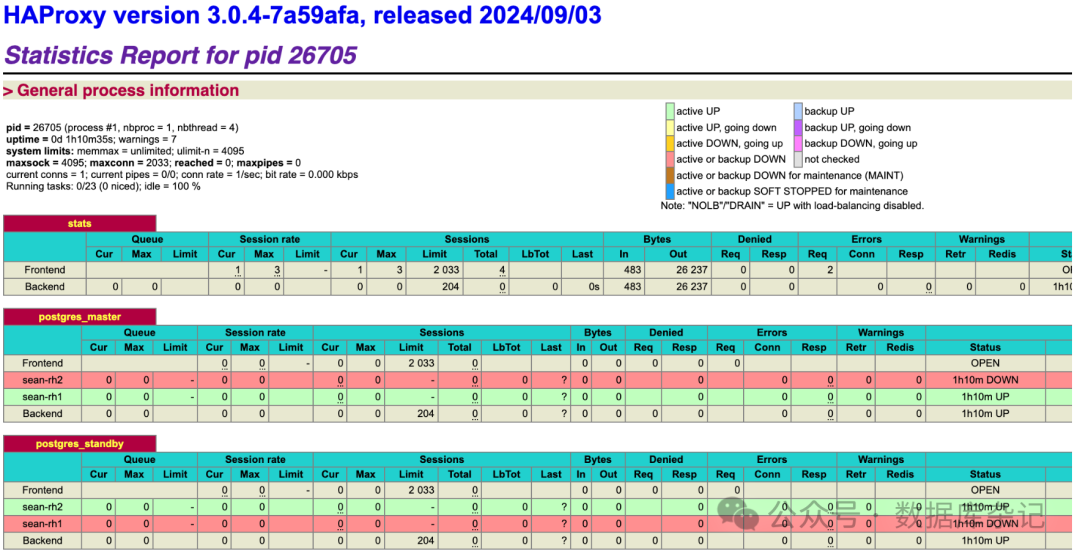Click '2 033' limit in postgres_standby Frontend row

[x=422, y=490]
